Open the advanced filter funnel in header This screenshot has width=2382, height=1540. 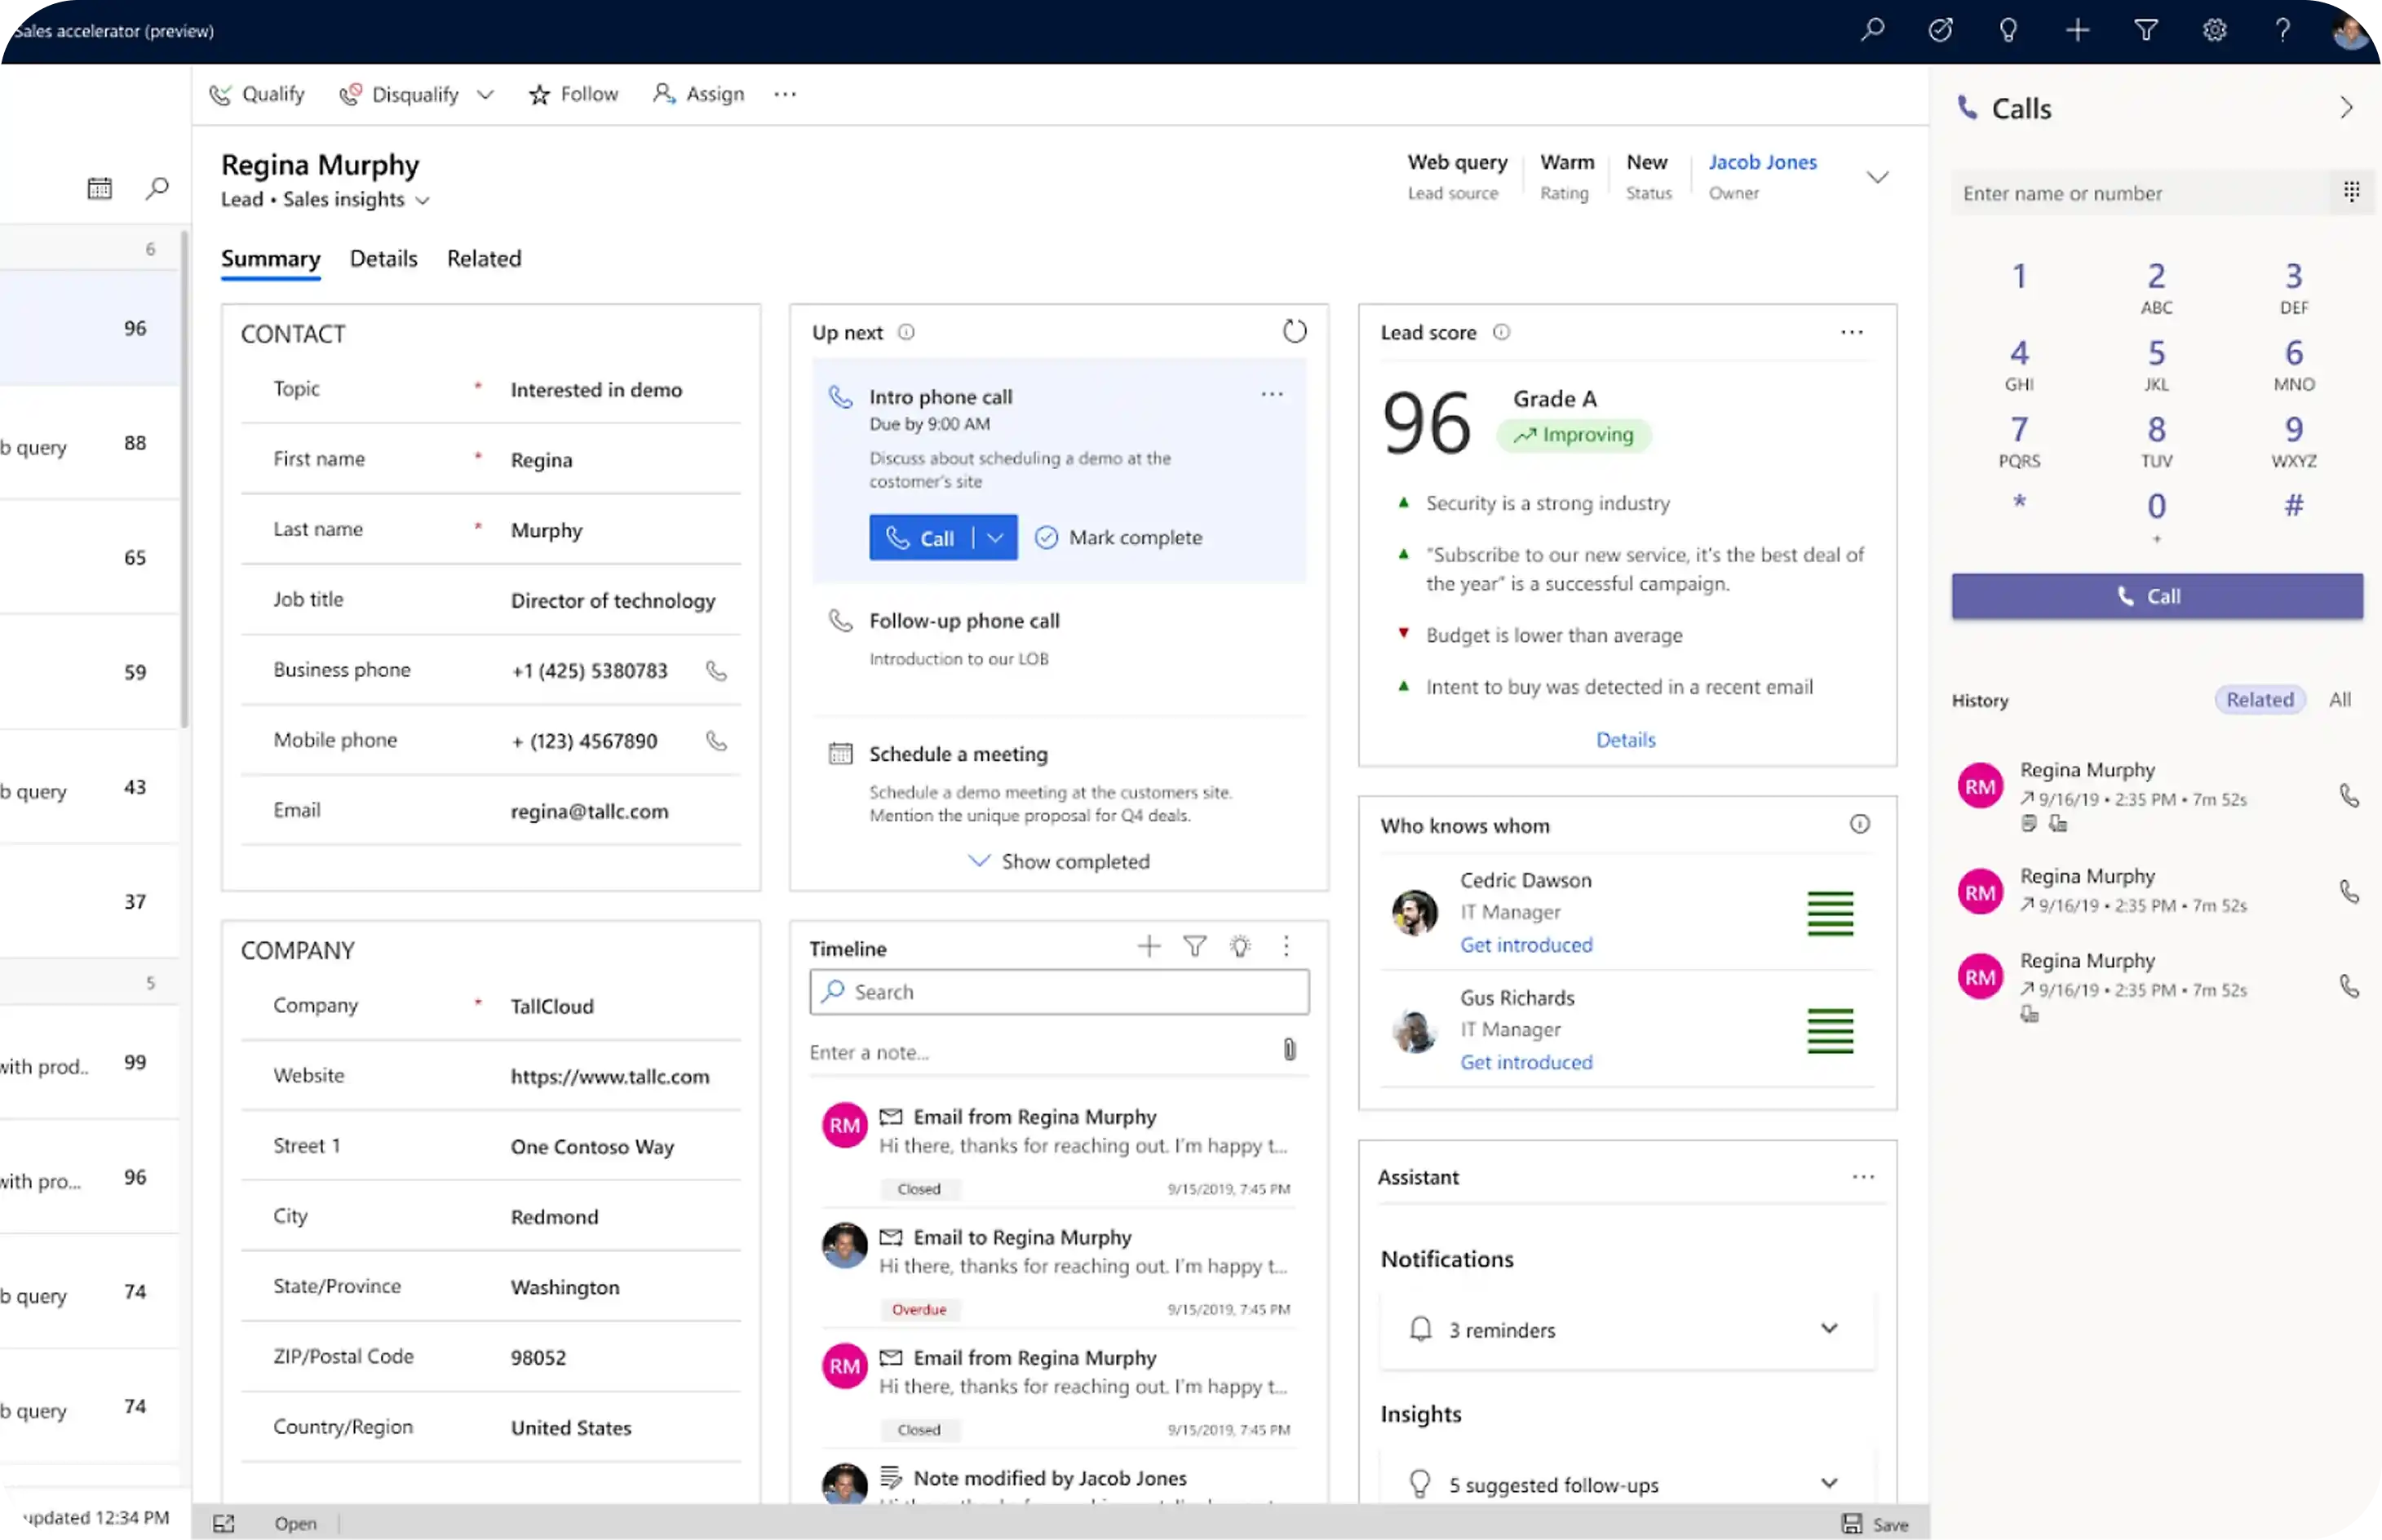(2146, 30)
